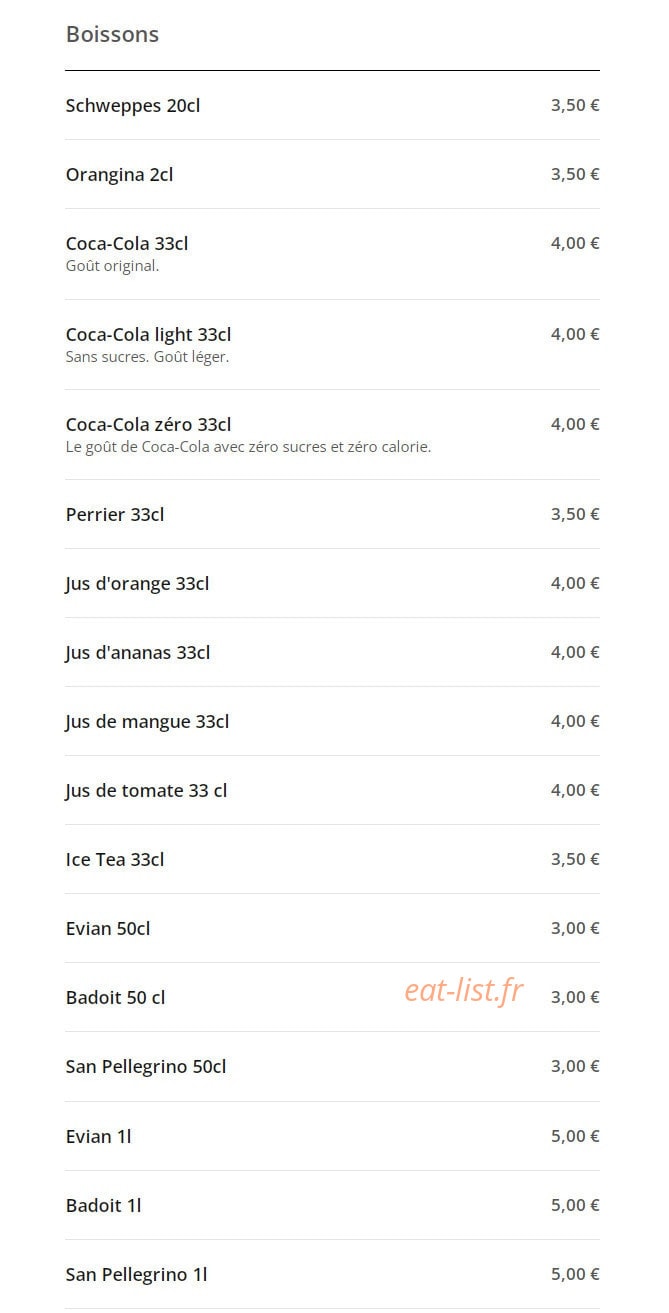Image resolution: width=669 pixels, height=1313 pixels.
Task: Open the Evian 1l entry
Action: pyautogui.click(x=332, y=1136)
